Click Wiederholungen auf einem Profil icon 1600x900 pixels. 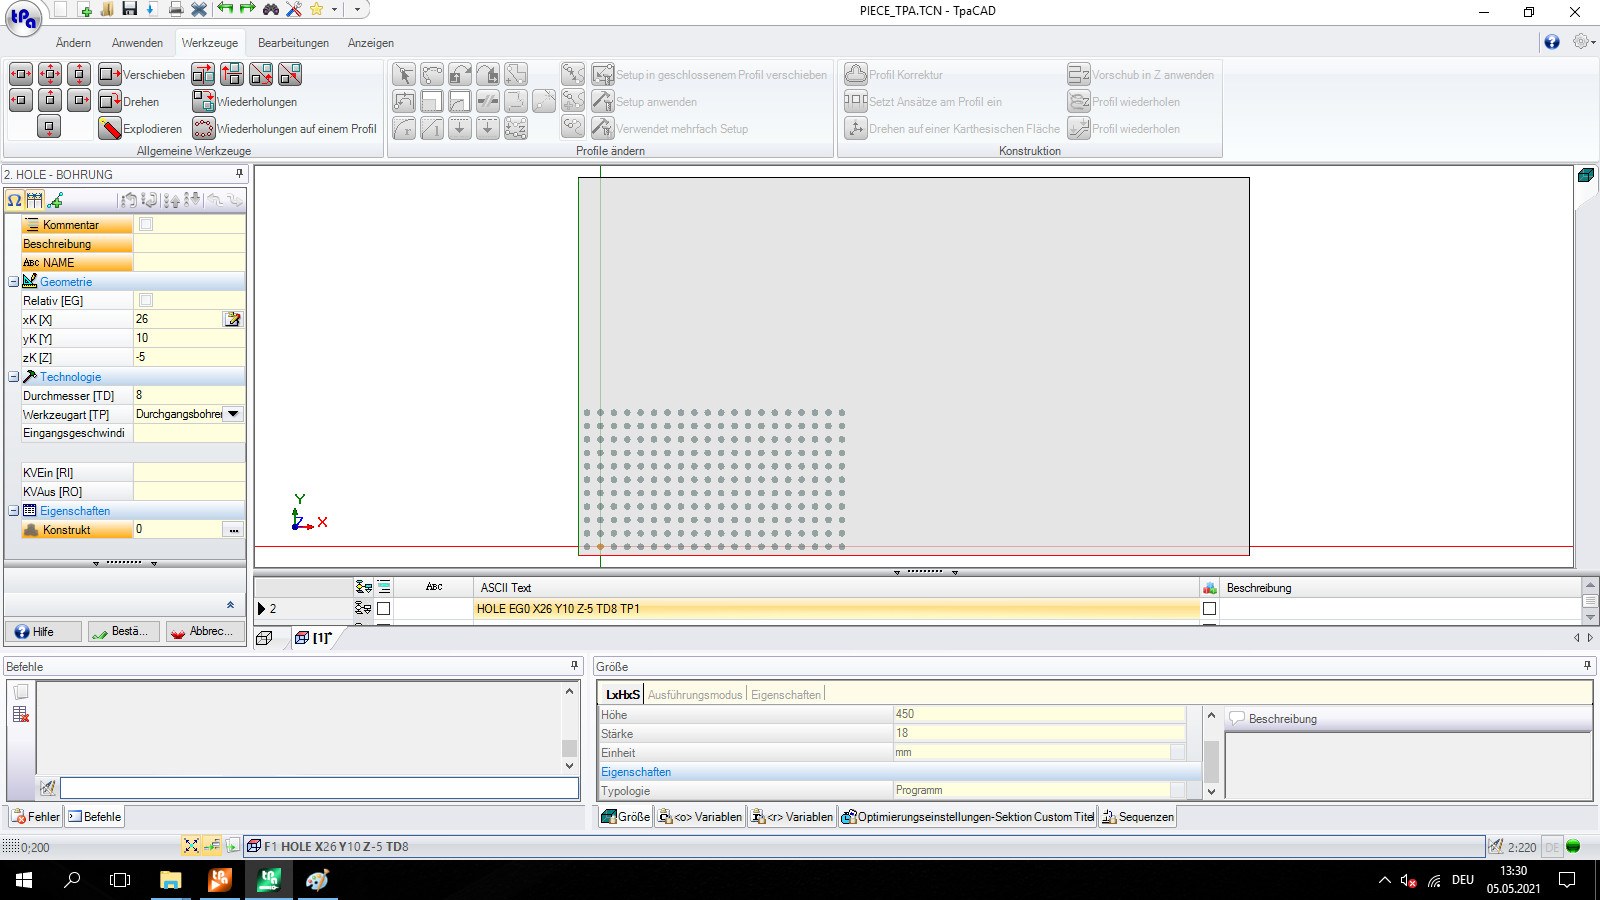tap(204, 128)
